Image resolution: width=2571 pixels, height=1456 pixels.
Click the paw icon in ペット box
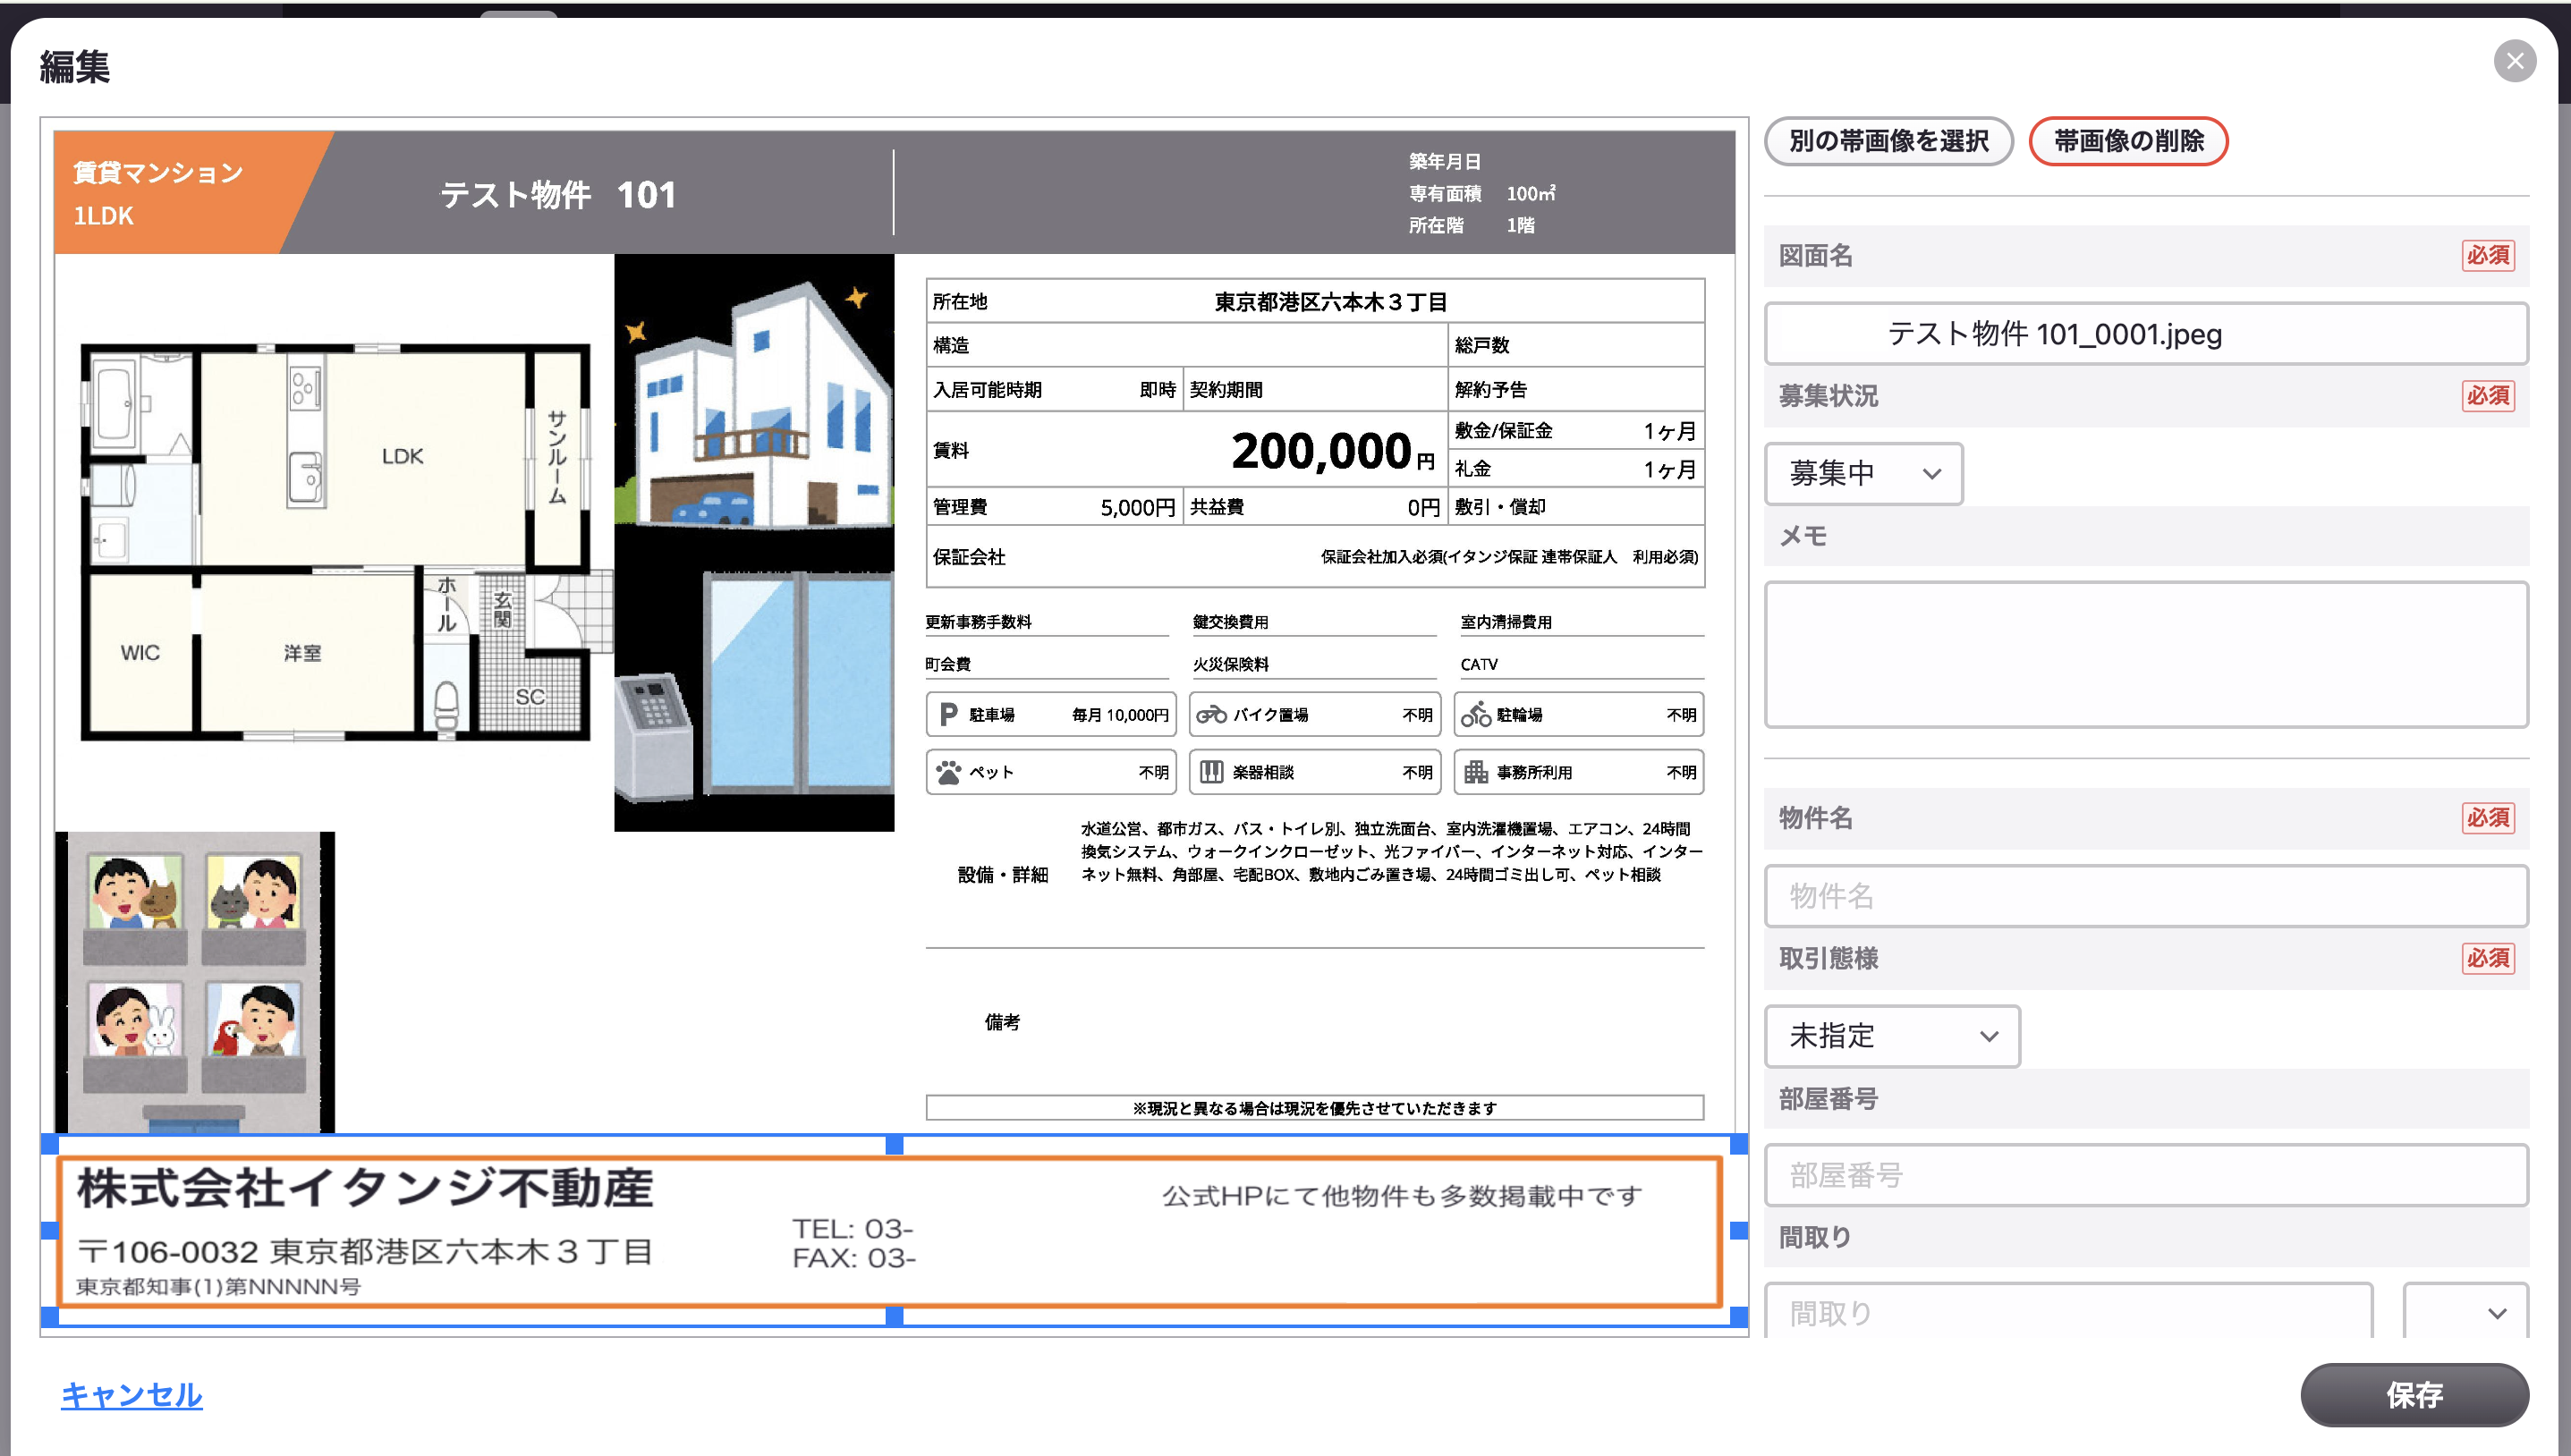[x=948, y=772]
